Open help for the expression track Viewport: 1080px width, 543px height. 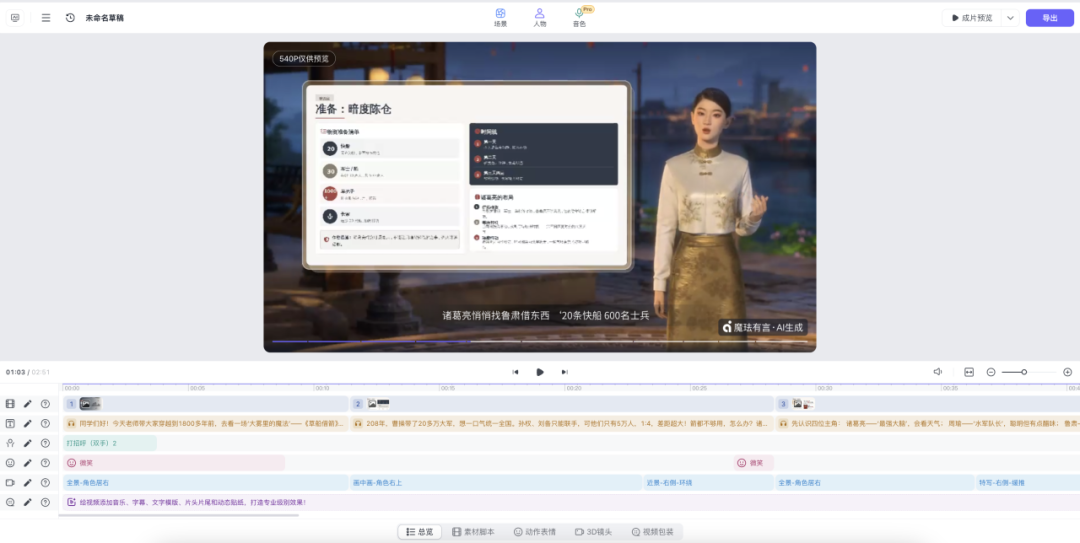pyautogui.click(x=45, y=463)
